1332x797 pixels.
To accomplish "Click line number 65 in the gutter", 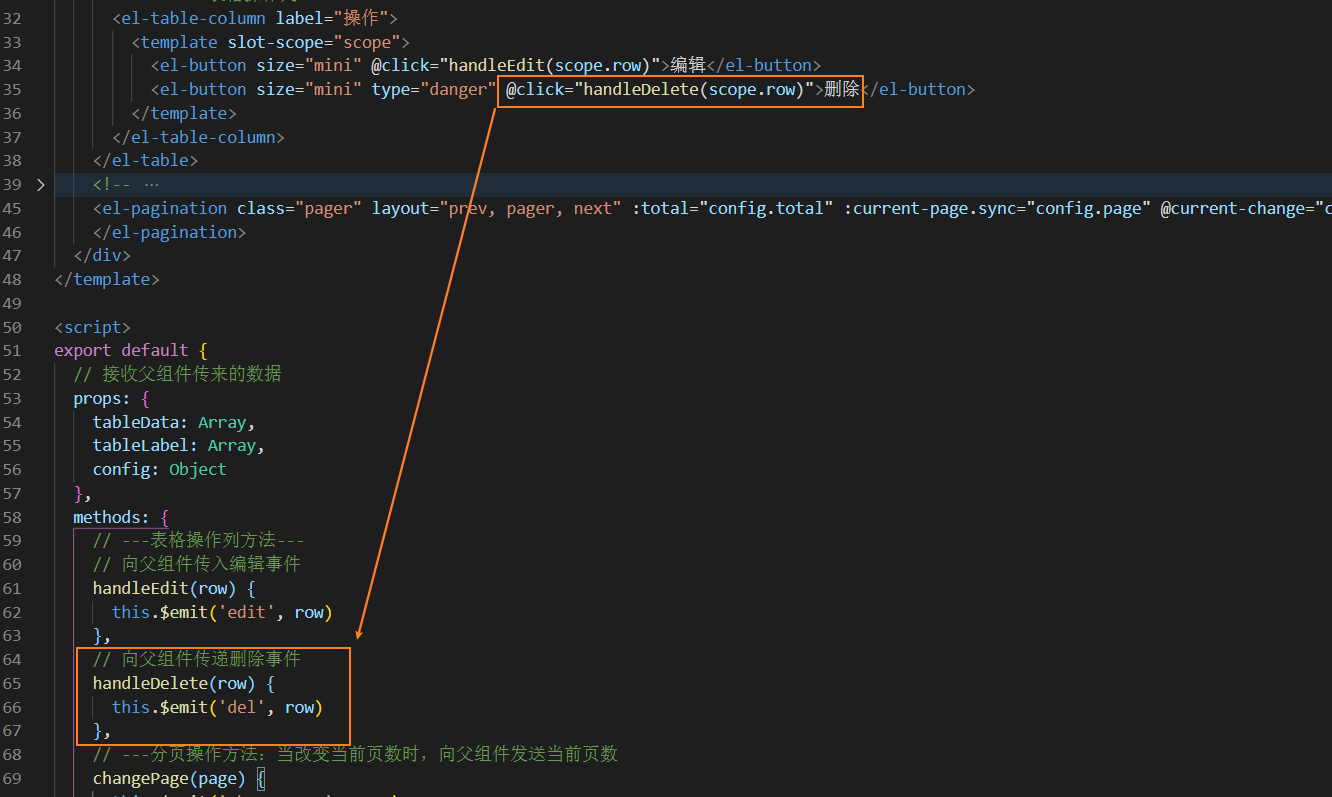I will click(12, 683).
